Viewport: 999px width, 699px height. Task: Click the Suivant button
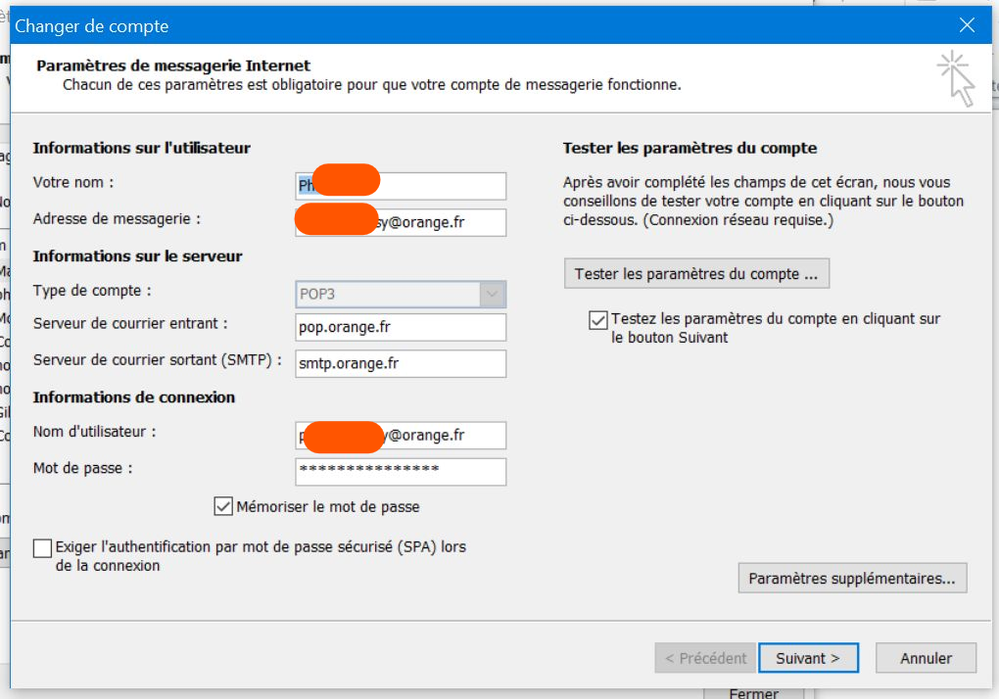(807, 658)
